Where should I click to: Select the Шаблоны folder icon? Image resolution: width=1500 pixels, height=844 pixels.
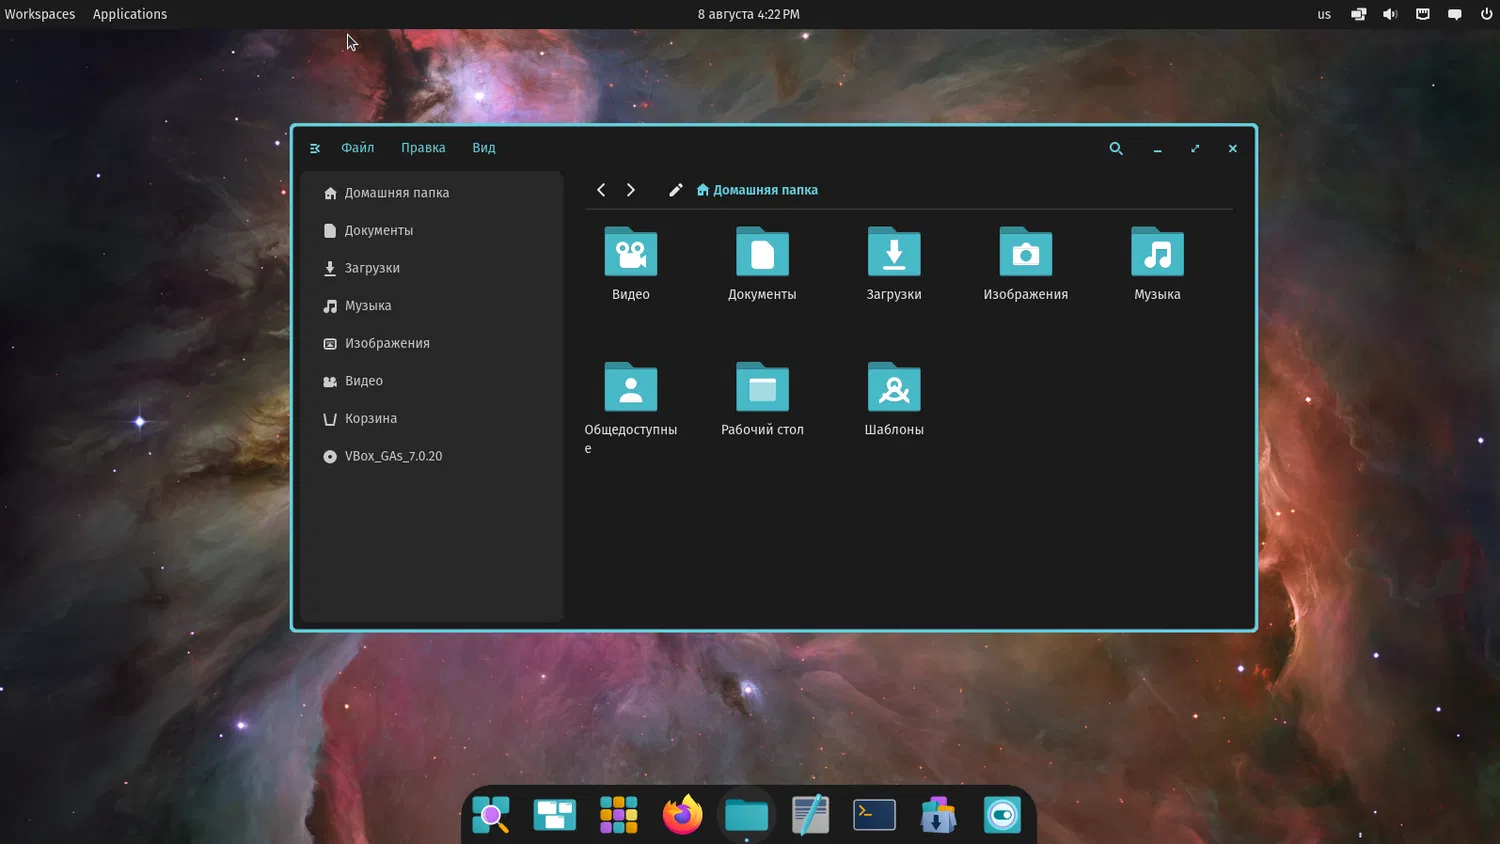(x=894, y=388)
